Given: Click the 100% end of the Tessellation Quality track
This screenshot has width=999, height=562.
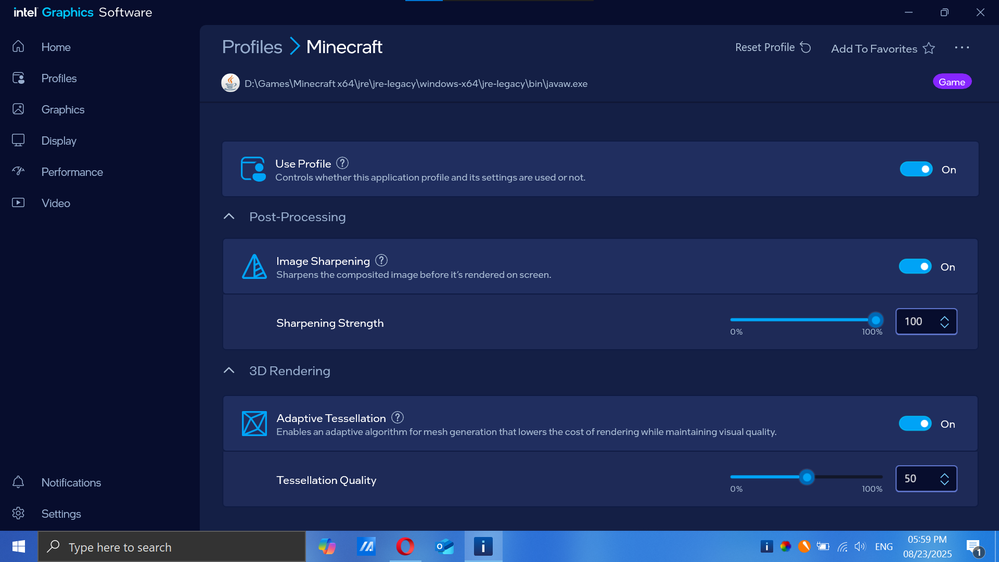Looking at the screenshot, I should click(882, 477).
